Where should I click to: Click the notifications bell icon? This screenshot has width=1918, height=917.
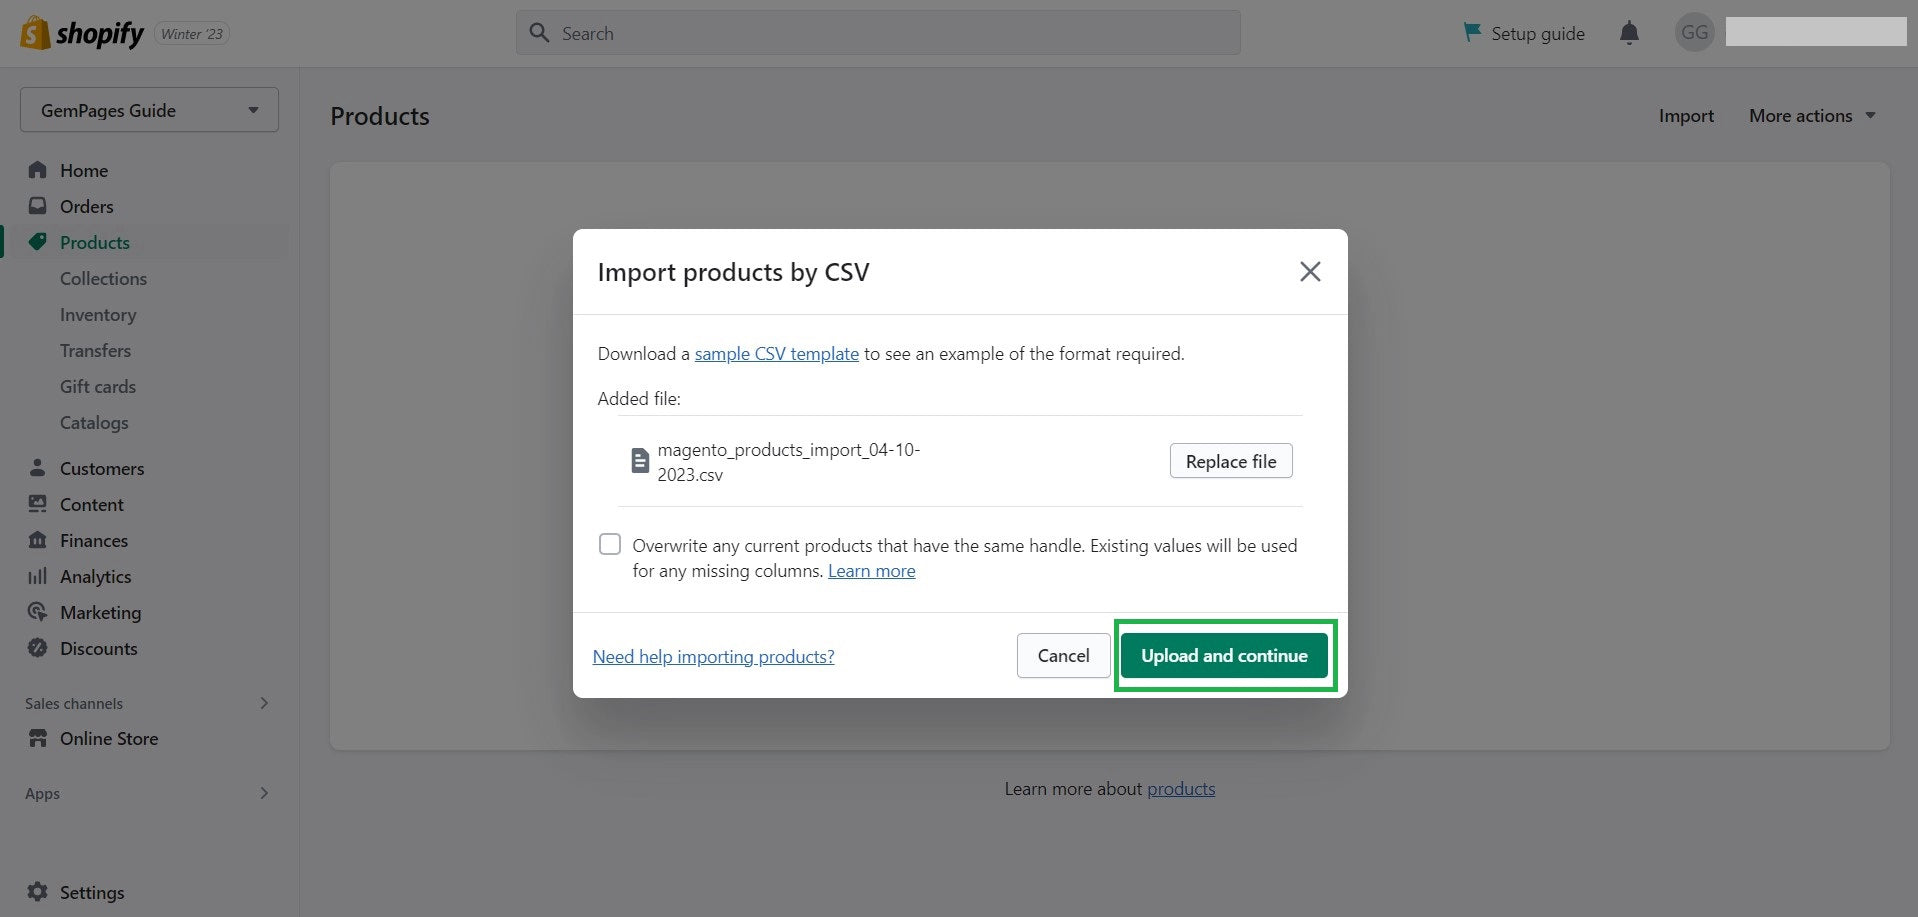pos(1629,32)
